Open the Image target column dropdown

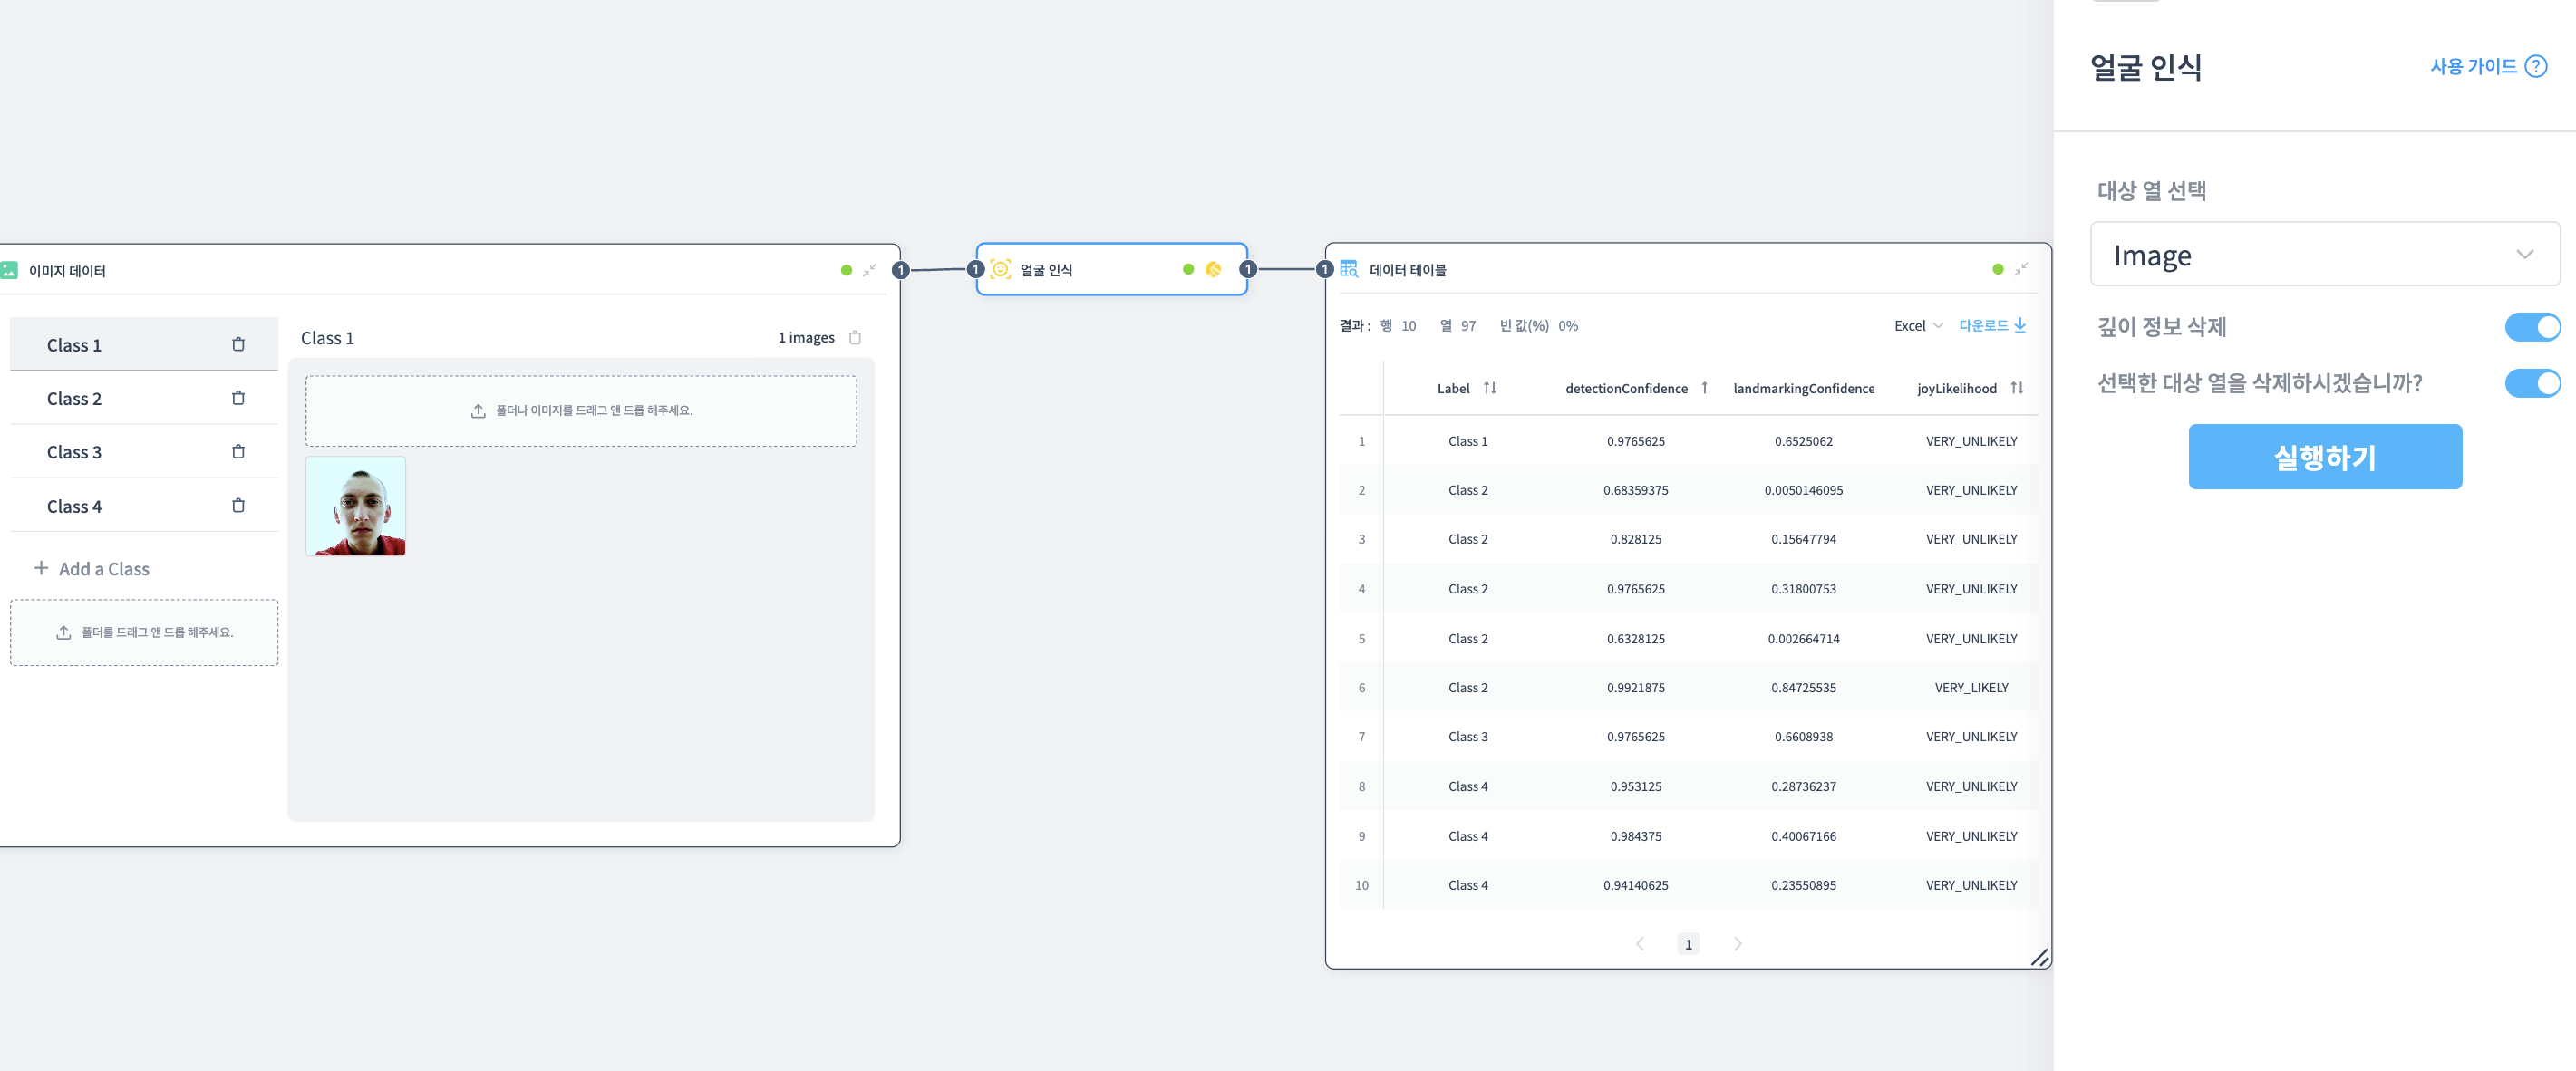[x=2324, y=255]
